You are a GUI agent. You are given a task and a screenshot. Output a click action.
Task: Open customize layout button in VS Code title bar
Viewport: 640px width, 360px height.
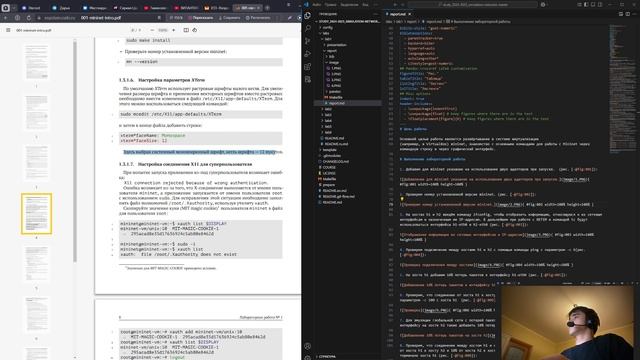[x=580, y=4]
